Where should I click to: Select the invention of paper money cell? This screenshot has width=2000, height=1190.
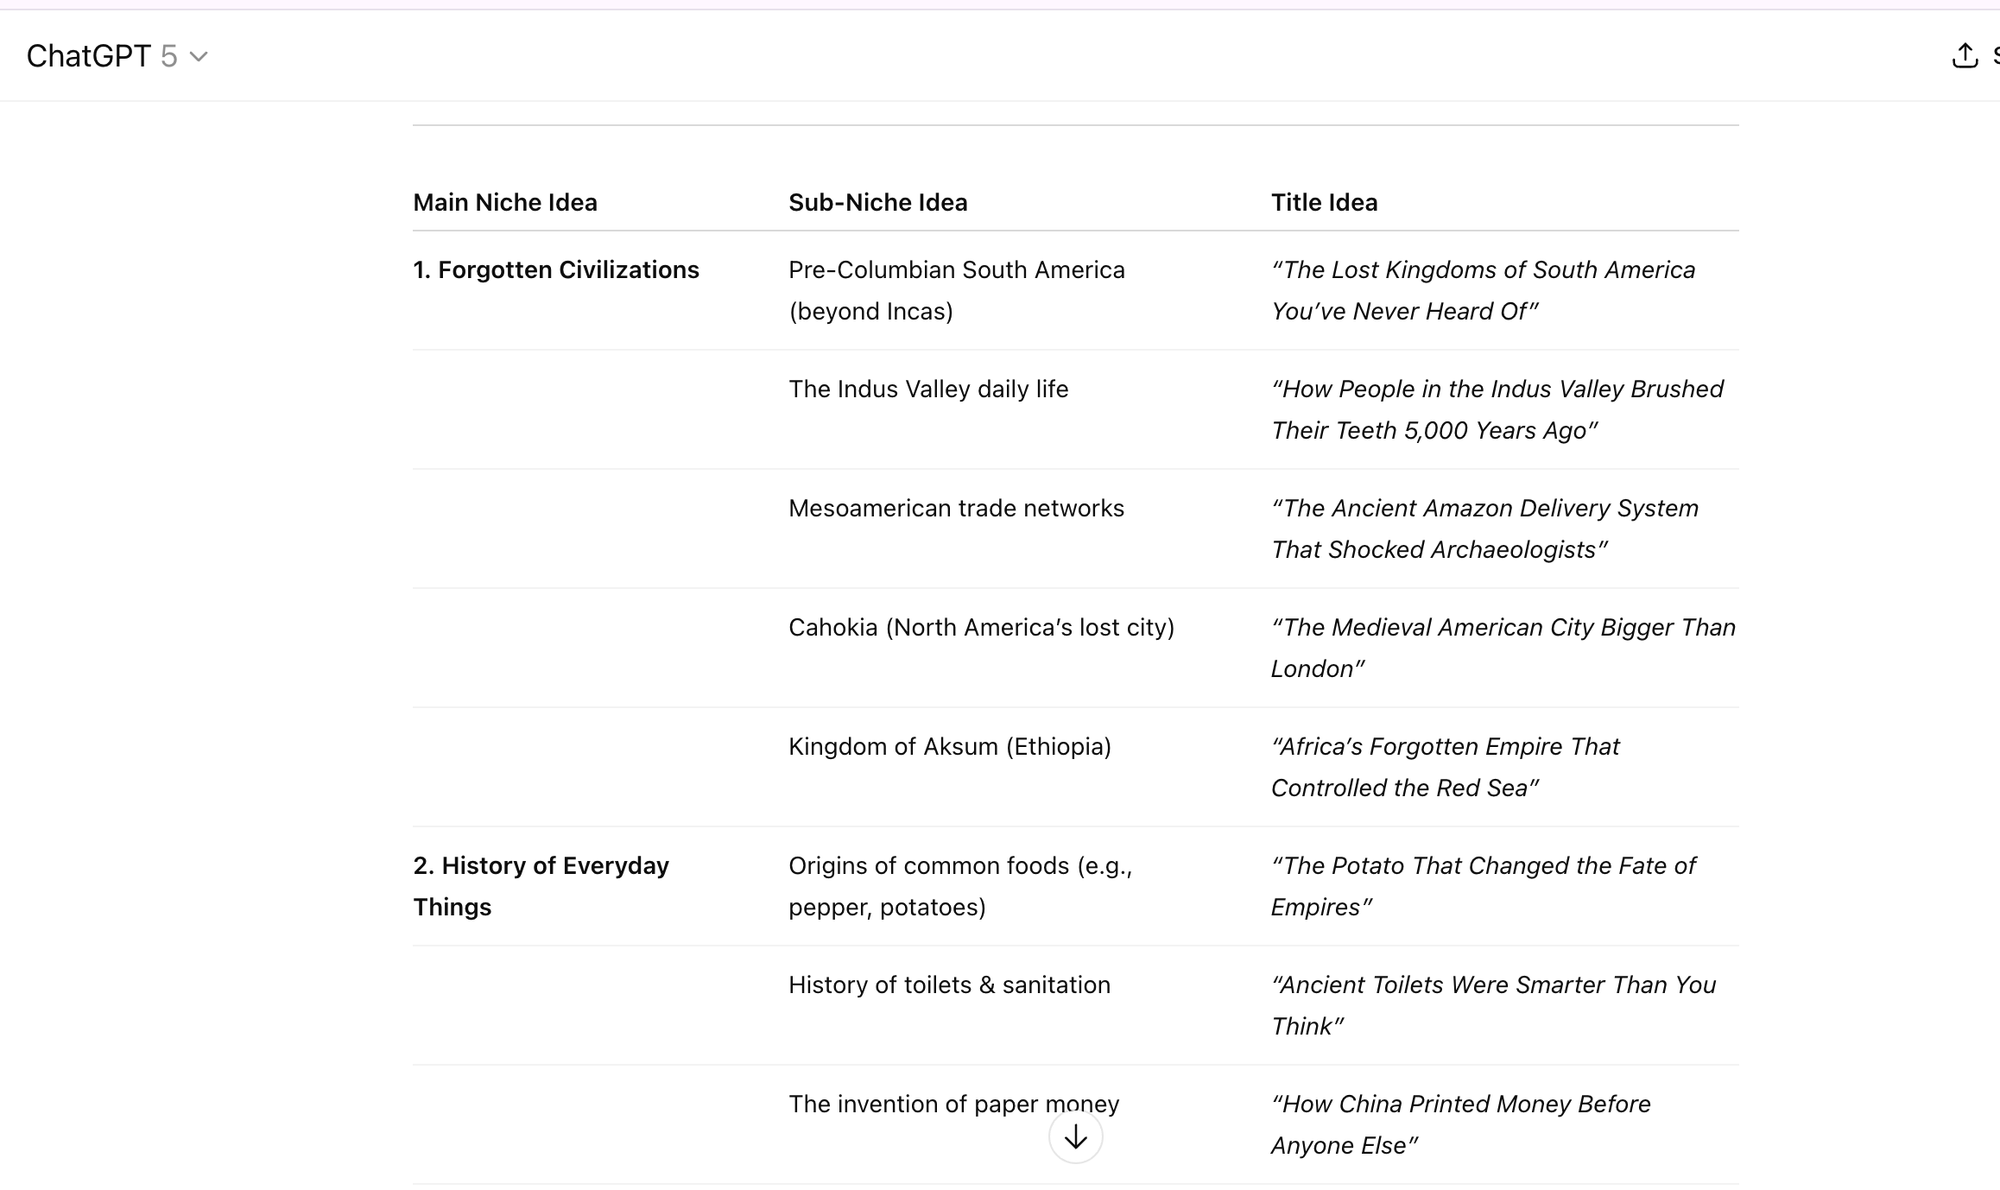(953, 1104)
